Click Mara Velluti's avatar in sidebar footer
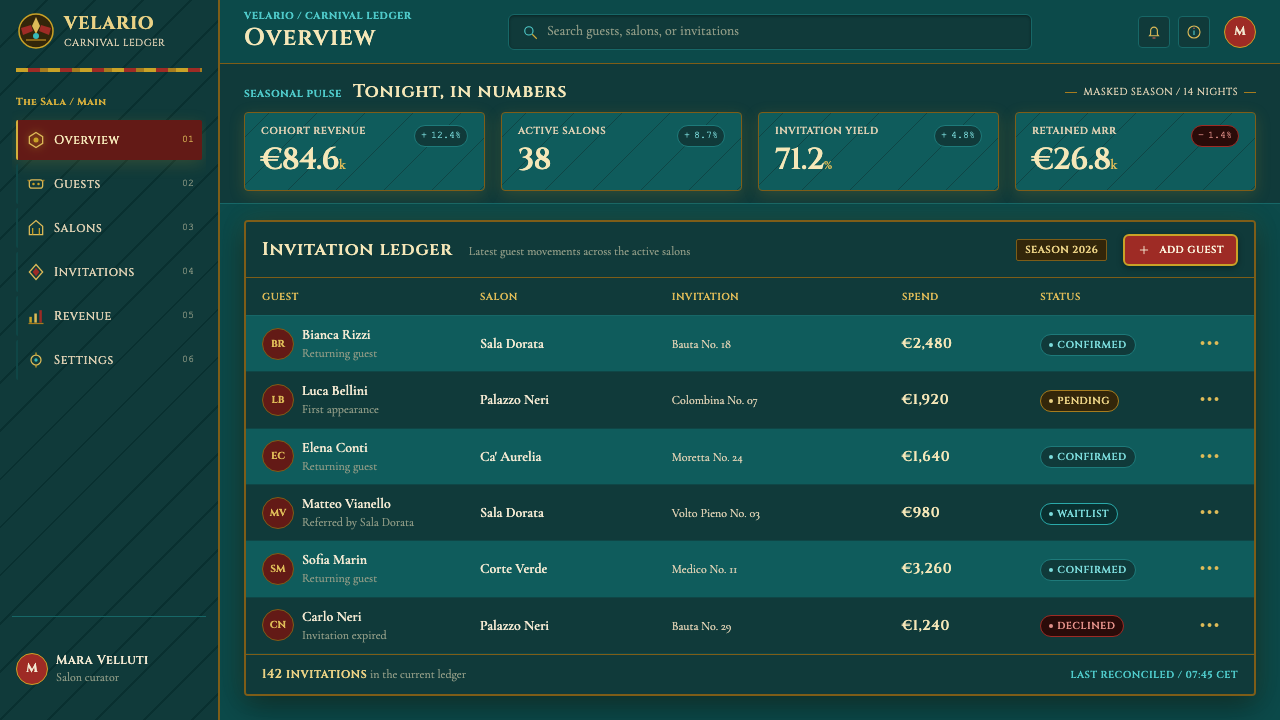Image resolution: width=1280 pixels, height=720 pixels. pos(32,668)
